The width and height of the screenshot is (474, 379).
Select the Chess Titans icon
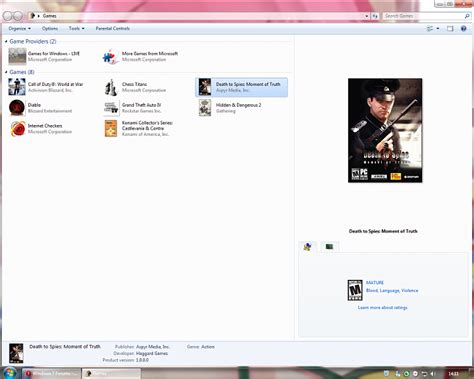coord(111,87)
